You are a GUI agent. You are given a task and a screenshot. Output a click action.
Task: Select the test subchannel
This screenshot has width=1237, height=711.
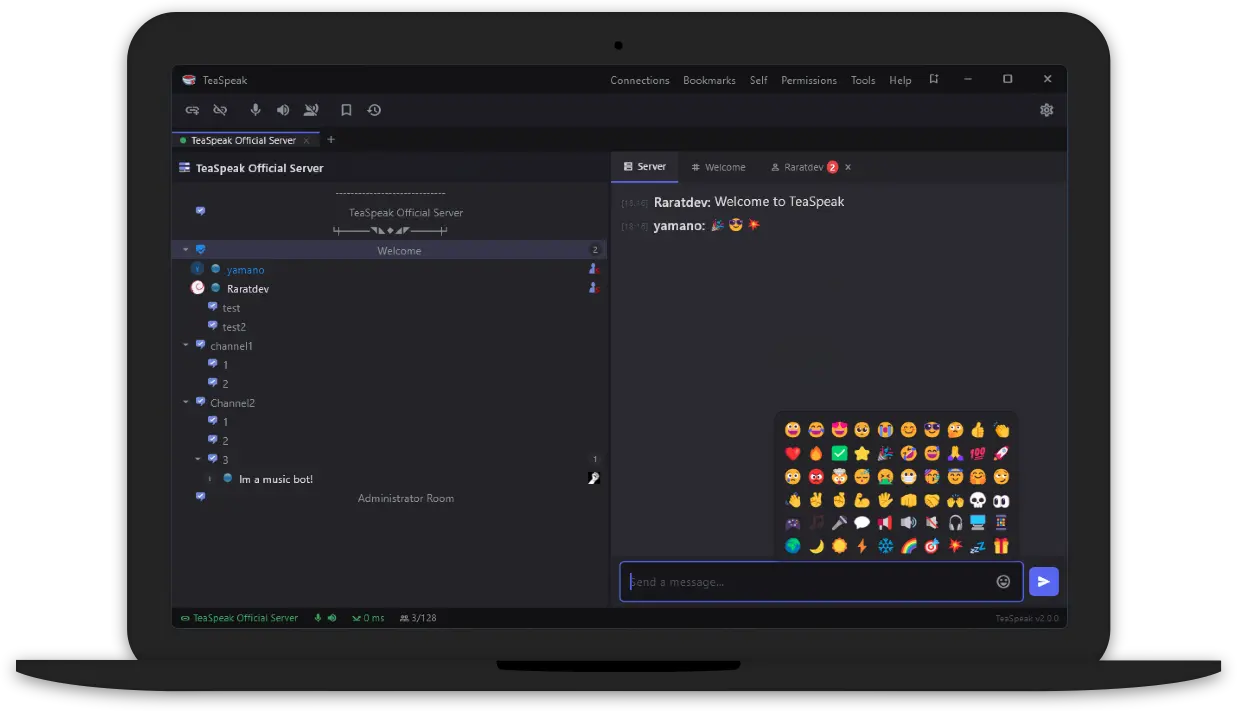(x=231, y=308)
